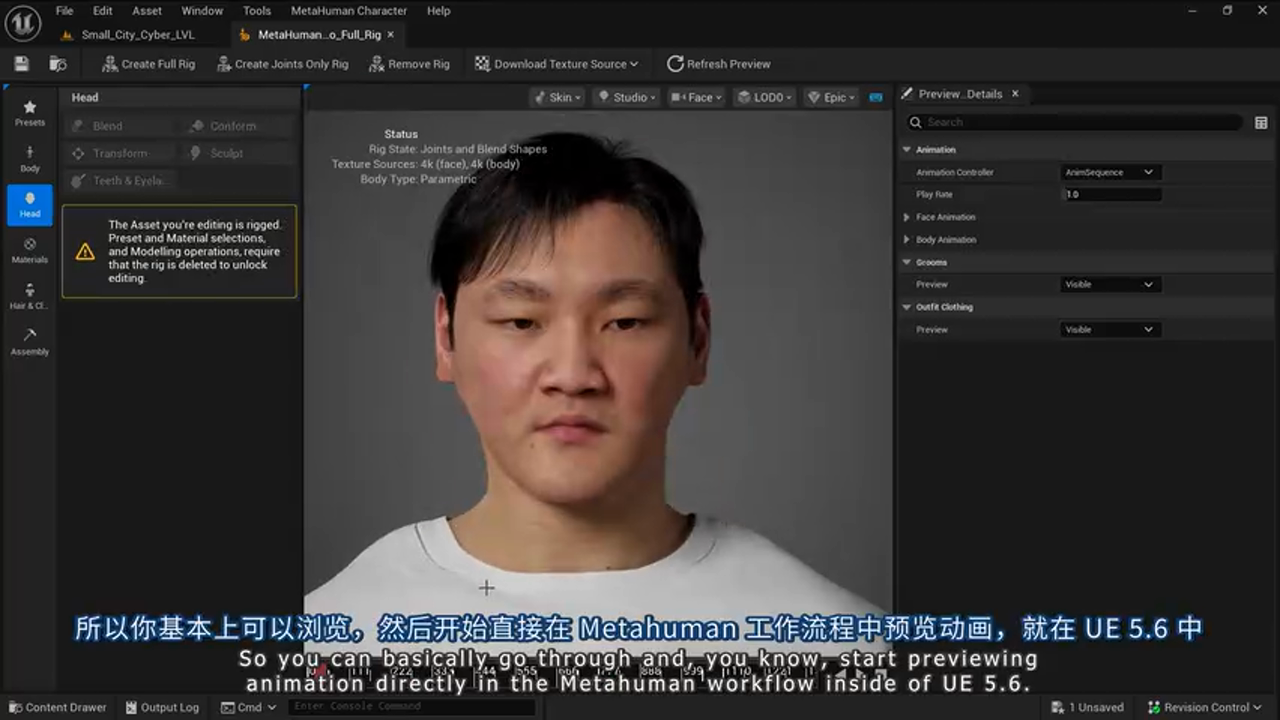This screenshot has height=720, width=1280.
Task: Click the Refresh Preview button
Action: [x=719, y=63]
